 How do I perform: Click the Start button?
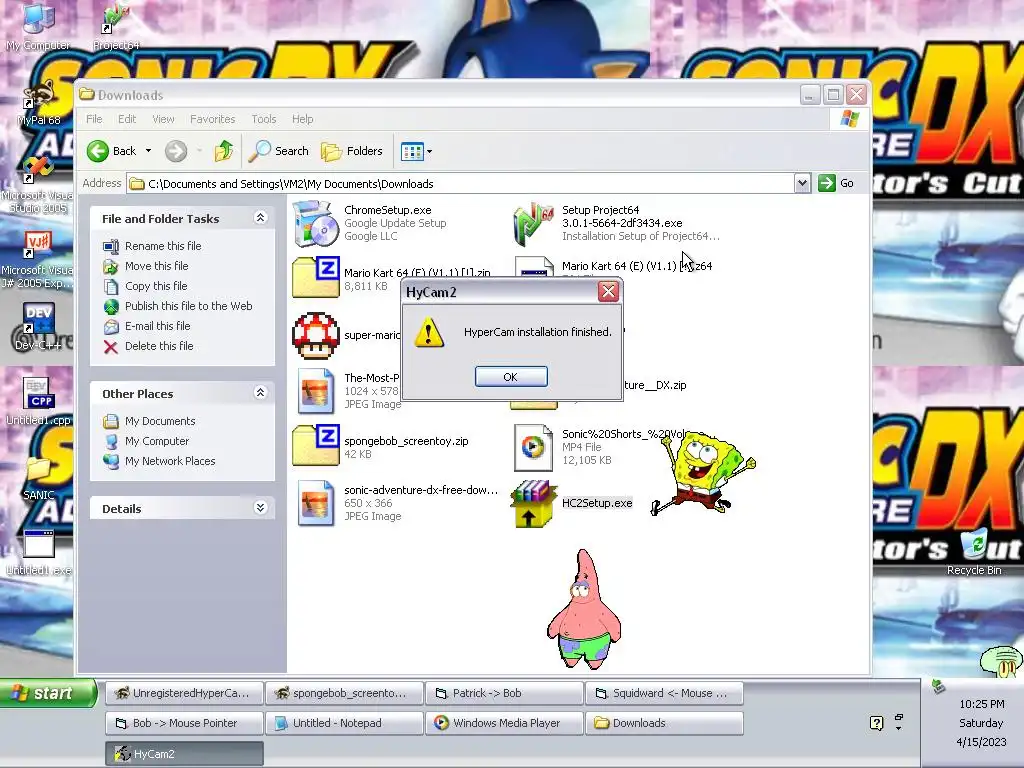click(48, 693)
